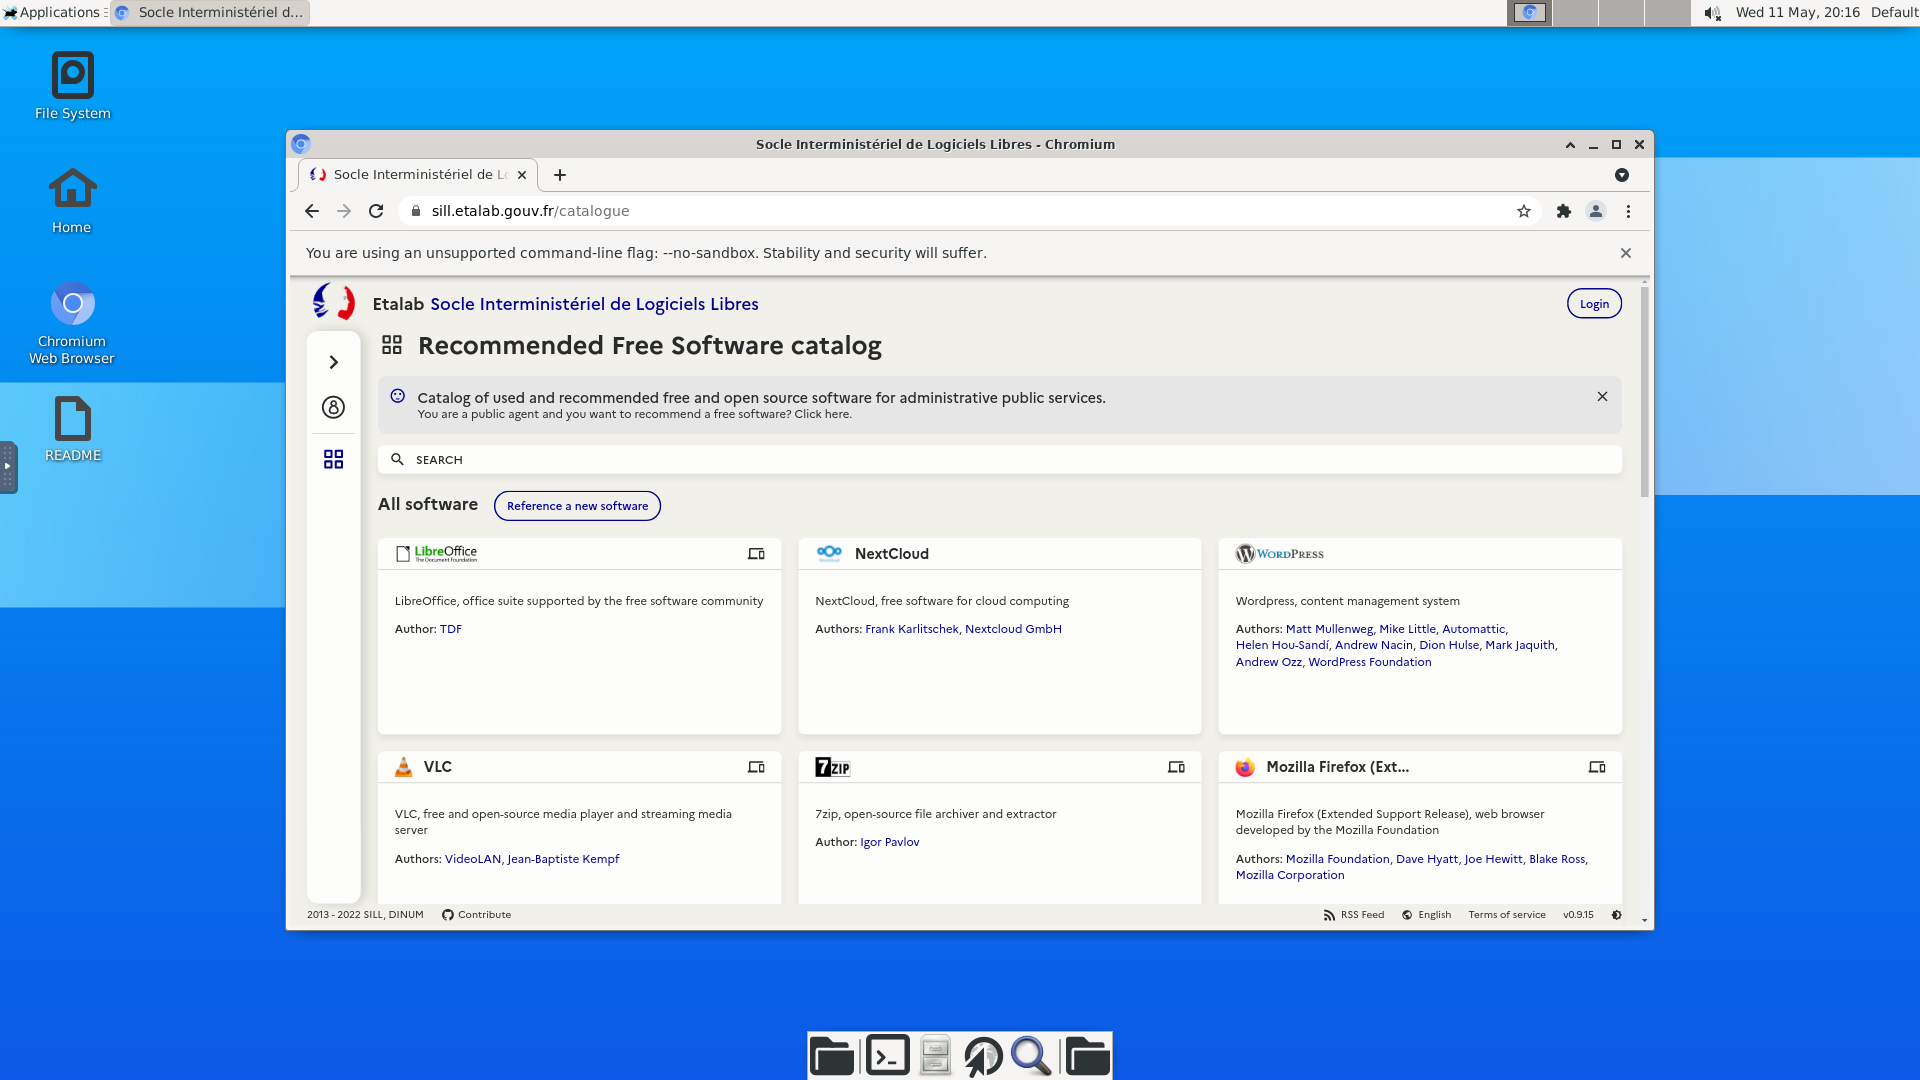Click the VLC cone icon

click(x=402, y=766)
